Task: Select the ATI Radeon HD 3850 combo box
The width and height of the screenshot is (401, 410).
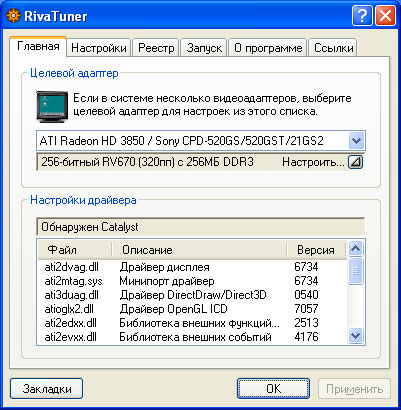Action: [201, 141]
